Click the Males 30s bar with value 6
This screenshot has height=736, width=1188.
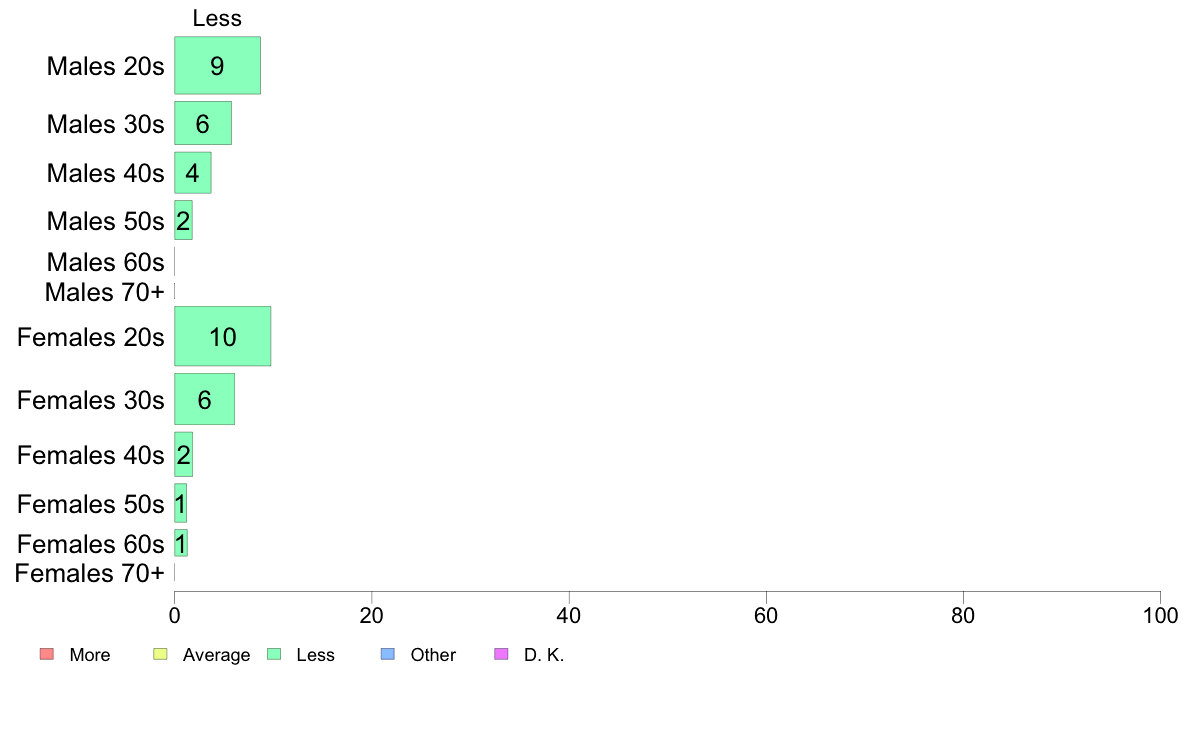(203, 123)
